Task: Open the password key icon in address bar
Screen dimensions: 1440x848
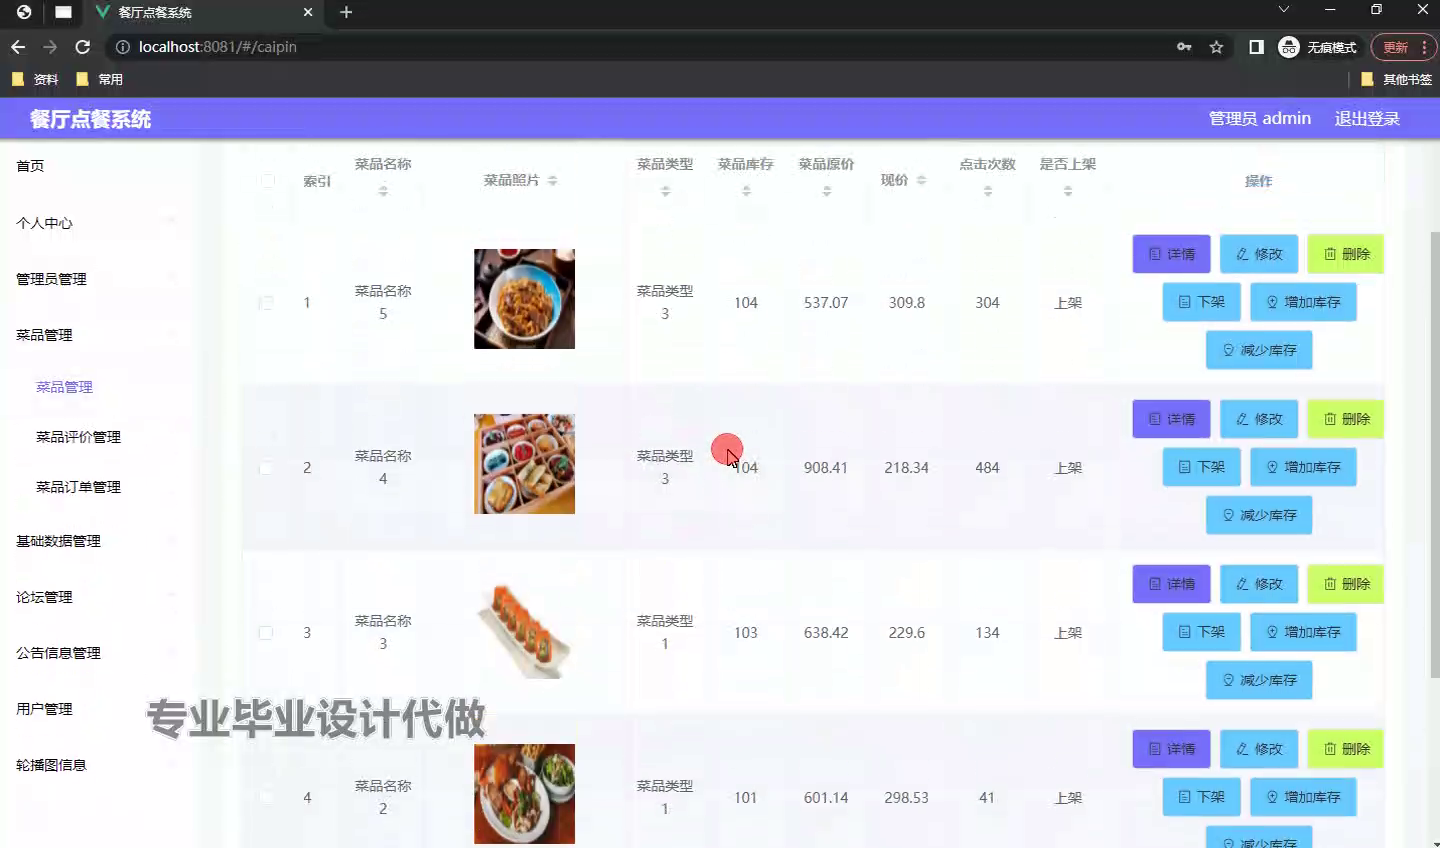Action: 1184,47
